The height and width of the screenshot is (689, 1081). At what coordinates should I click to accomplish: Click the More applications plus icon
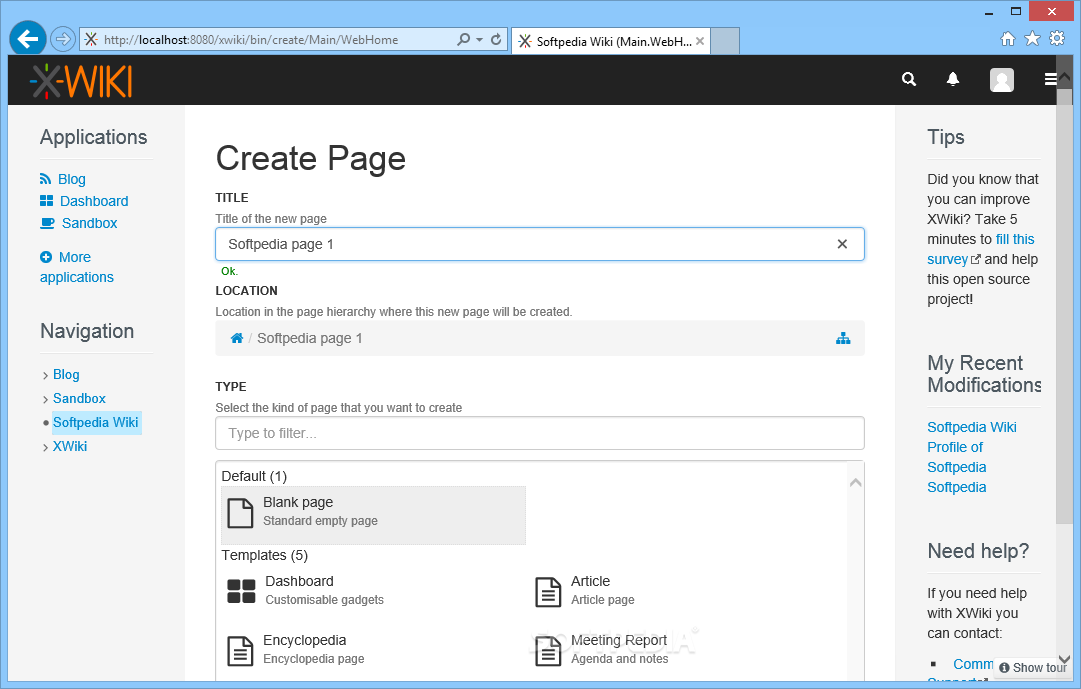click(46, 257)
